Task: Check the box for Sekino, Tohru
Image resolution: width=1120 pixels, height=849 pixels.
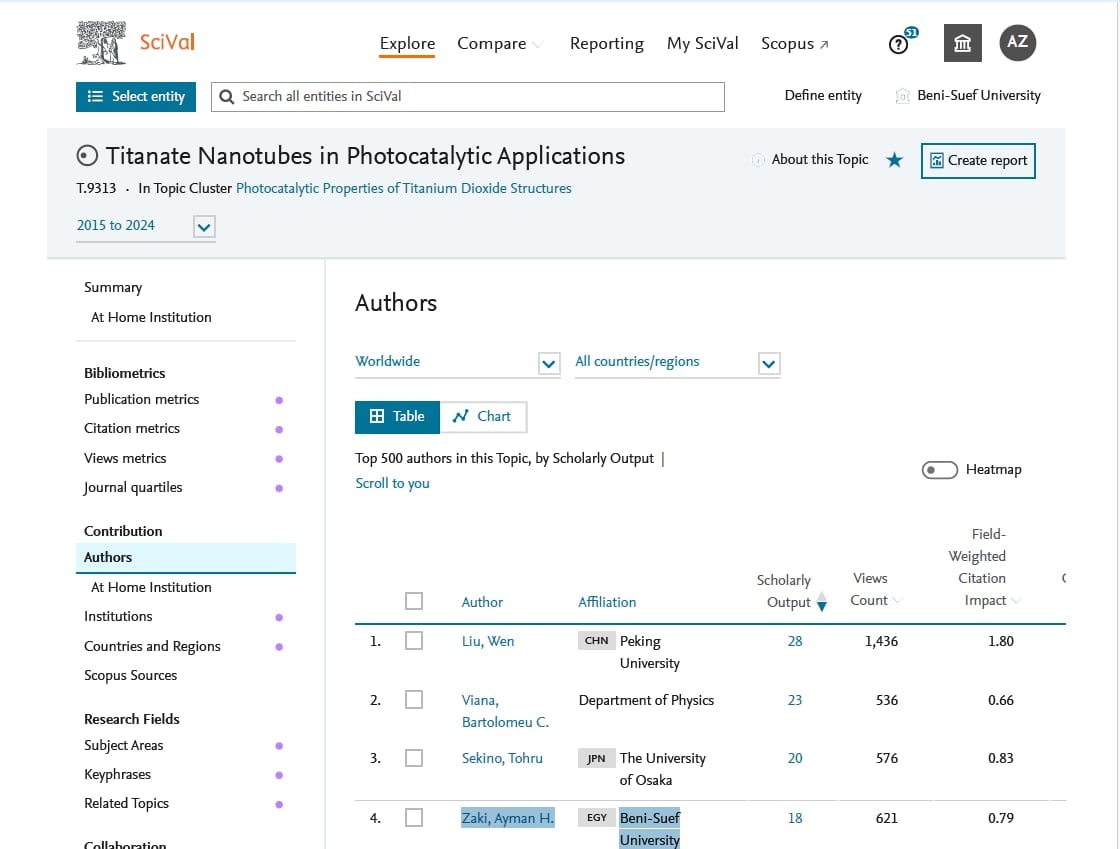Action: [414, 758]
